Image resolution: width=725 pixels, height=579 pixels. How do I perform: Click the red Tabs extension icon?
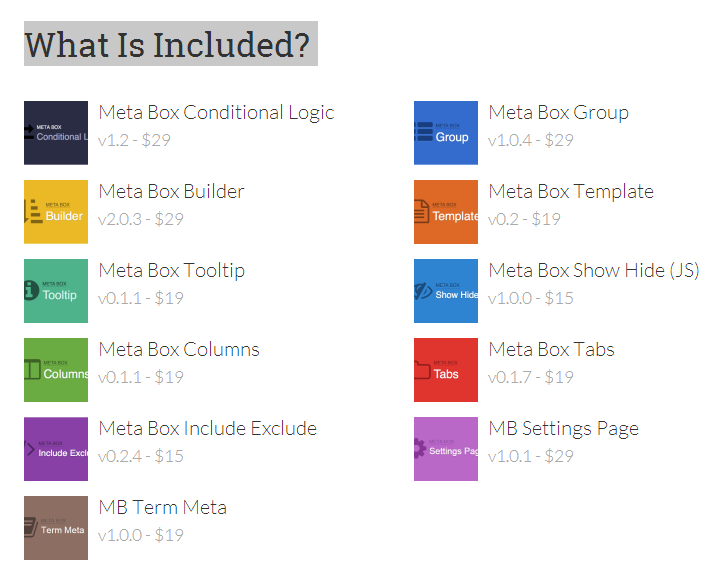(x=446, y=370)
